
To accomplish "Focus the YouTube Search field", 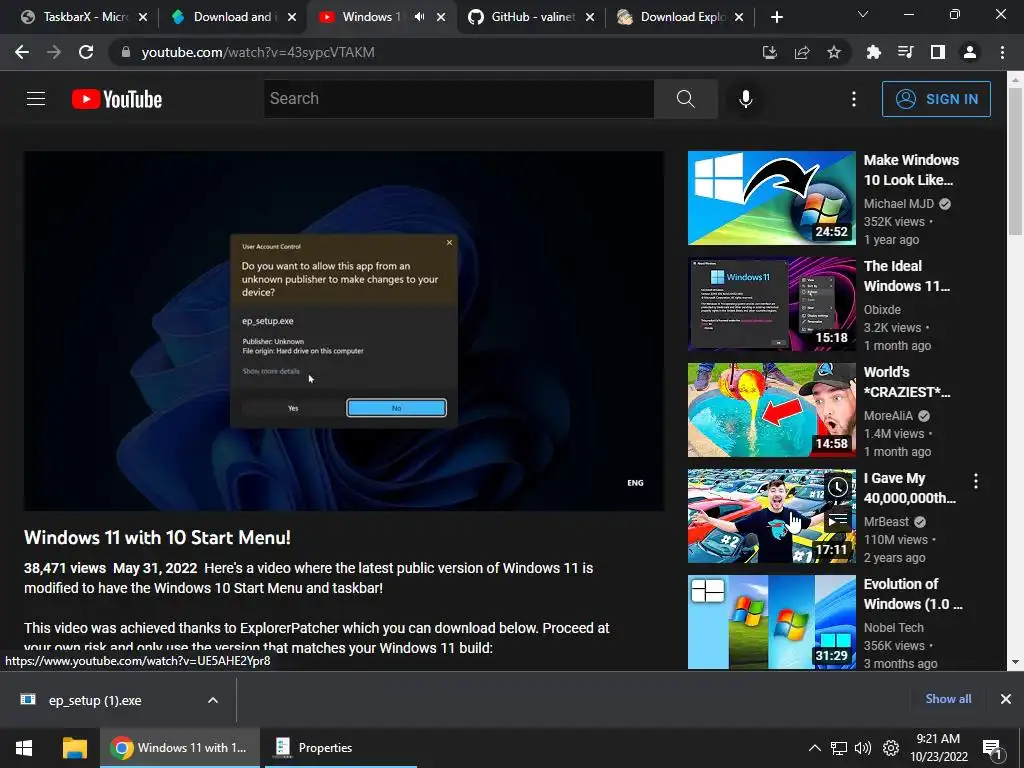I will pyautogui.click(x=459, y=99).
